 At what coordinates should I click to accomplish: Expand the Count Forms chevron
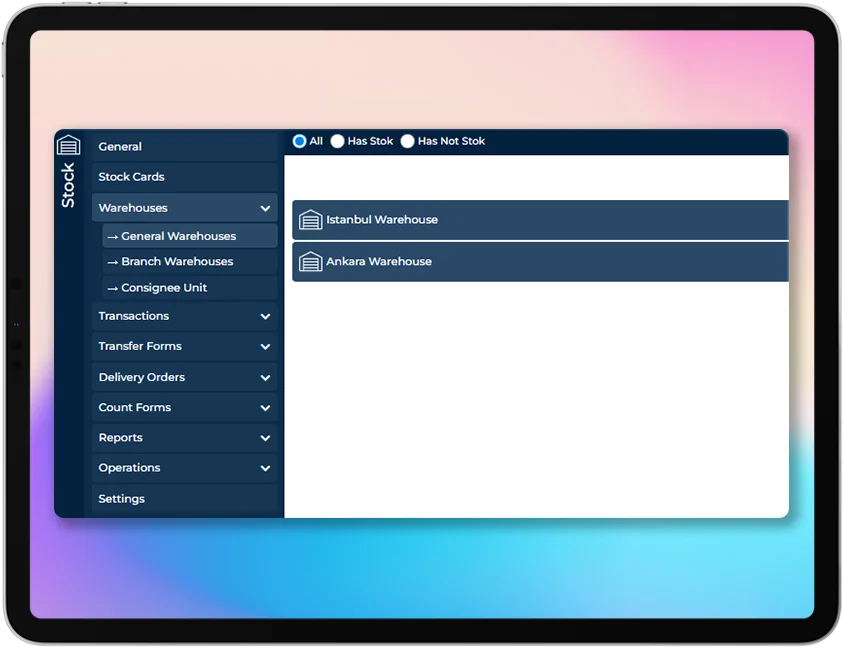click(265, 408)
